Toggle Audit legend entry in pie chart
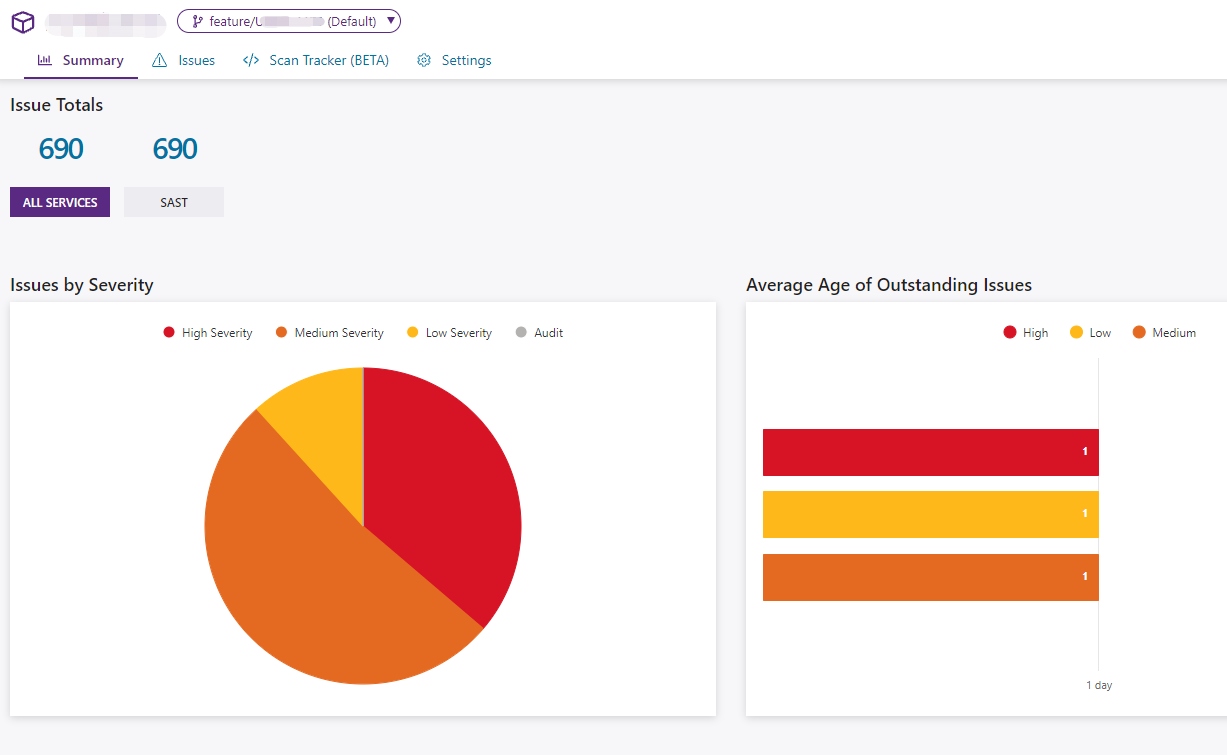This screenshot has height=755, width=1227. (x=539, y=333)
